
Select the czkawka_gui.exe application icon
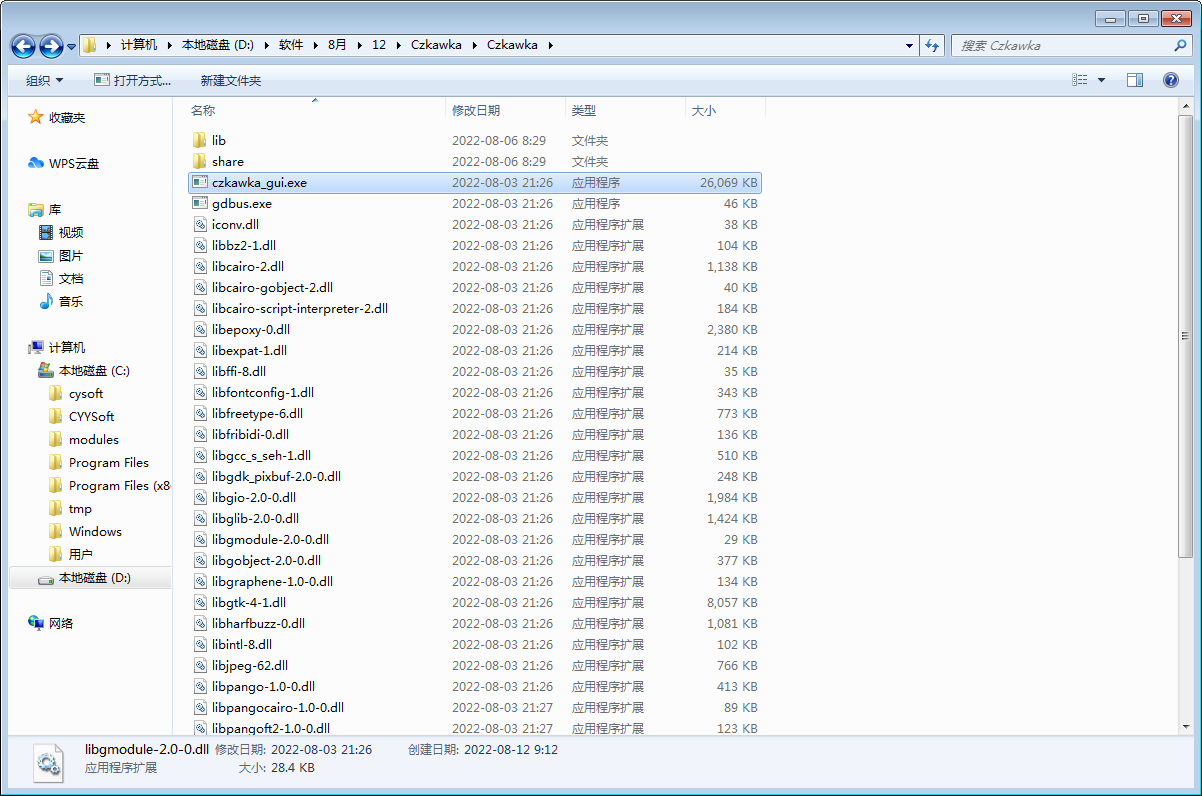coord(199,182)
